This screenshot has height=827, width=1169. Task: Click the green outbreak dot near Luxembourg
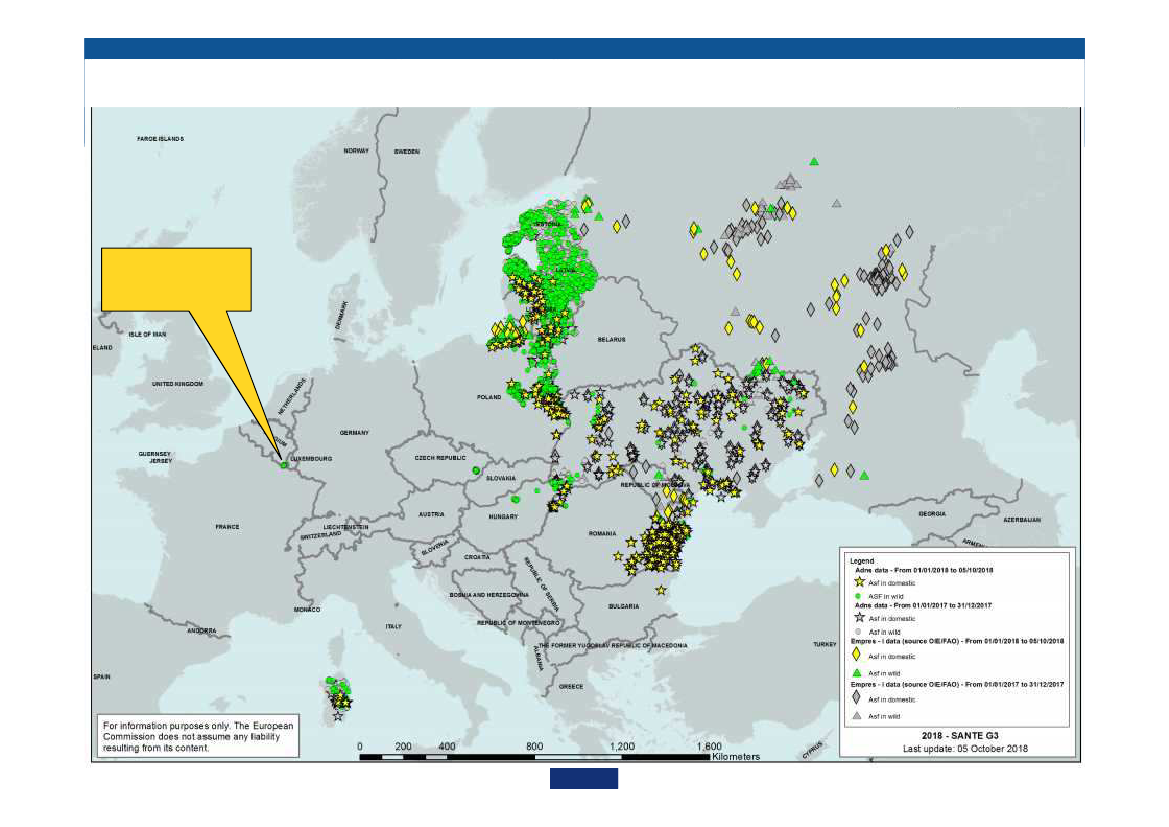pyautogui.click(x=284, y=464)
